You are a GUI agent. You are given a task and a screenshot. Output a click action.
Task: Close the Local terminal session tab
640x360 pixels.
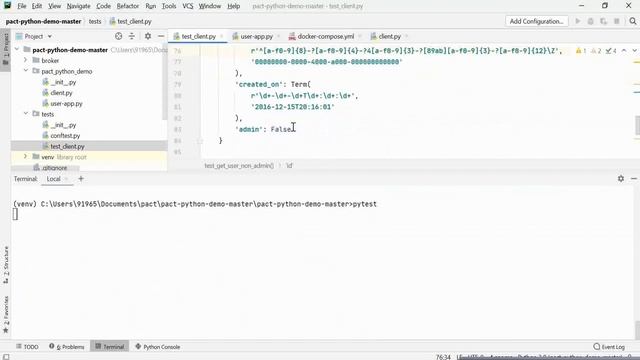(67, 179)
